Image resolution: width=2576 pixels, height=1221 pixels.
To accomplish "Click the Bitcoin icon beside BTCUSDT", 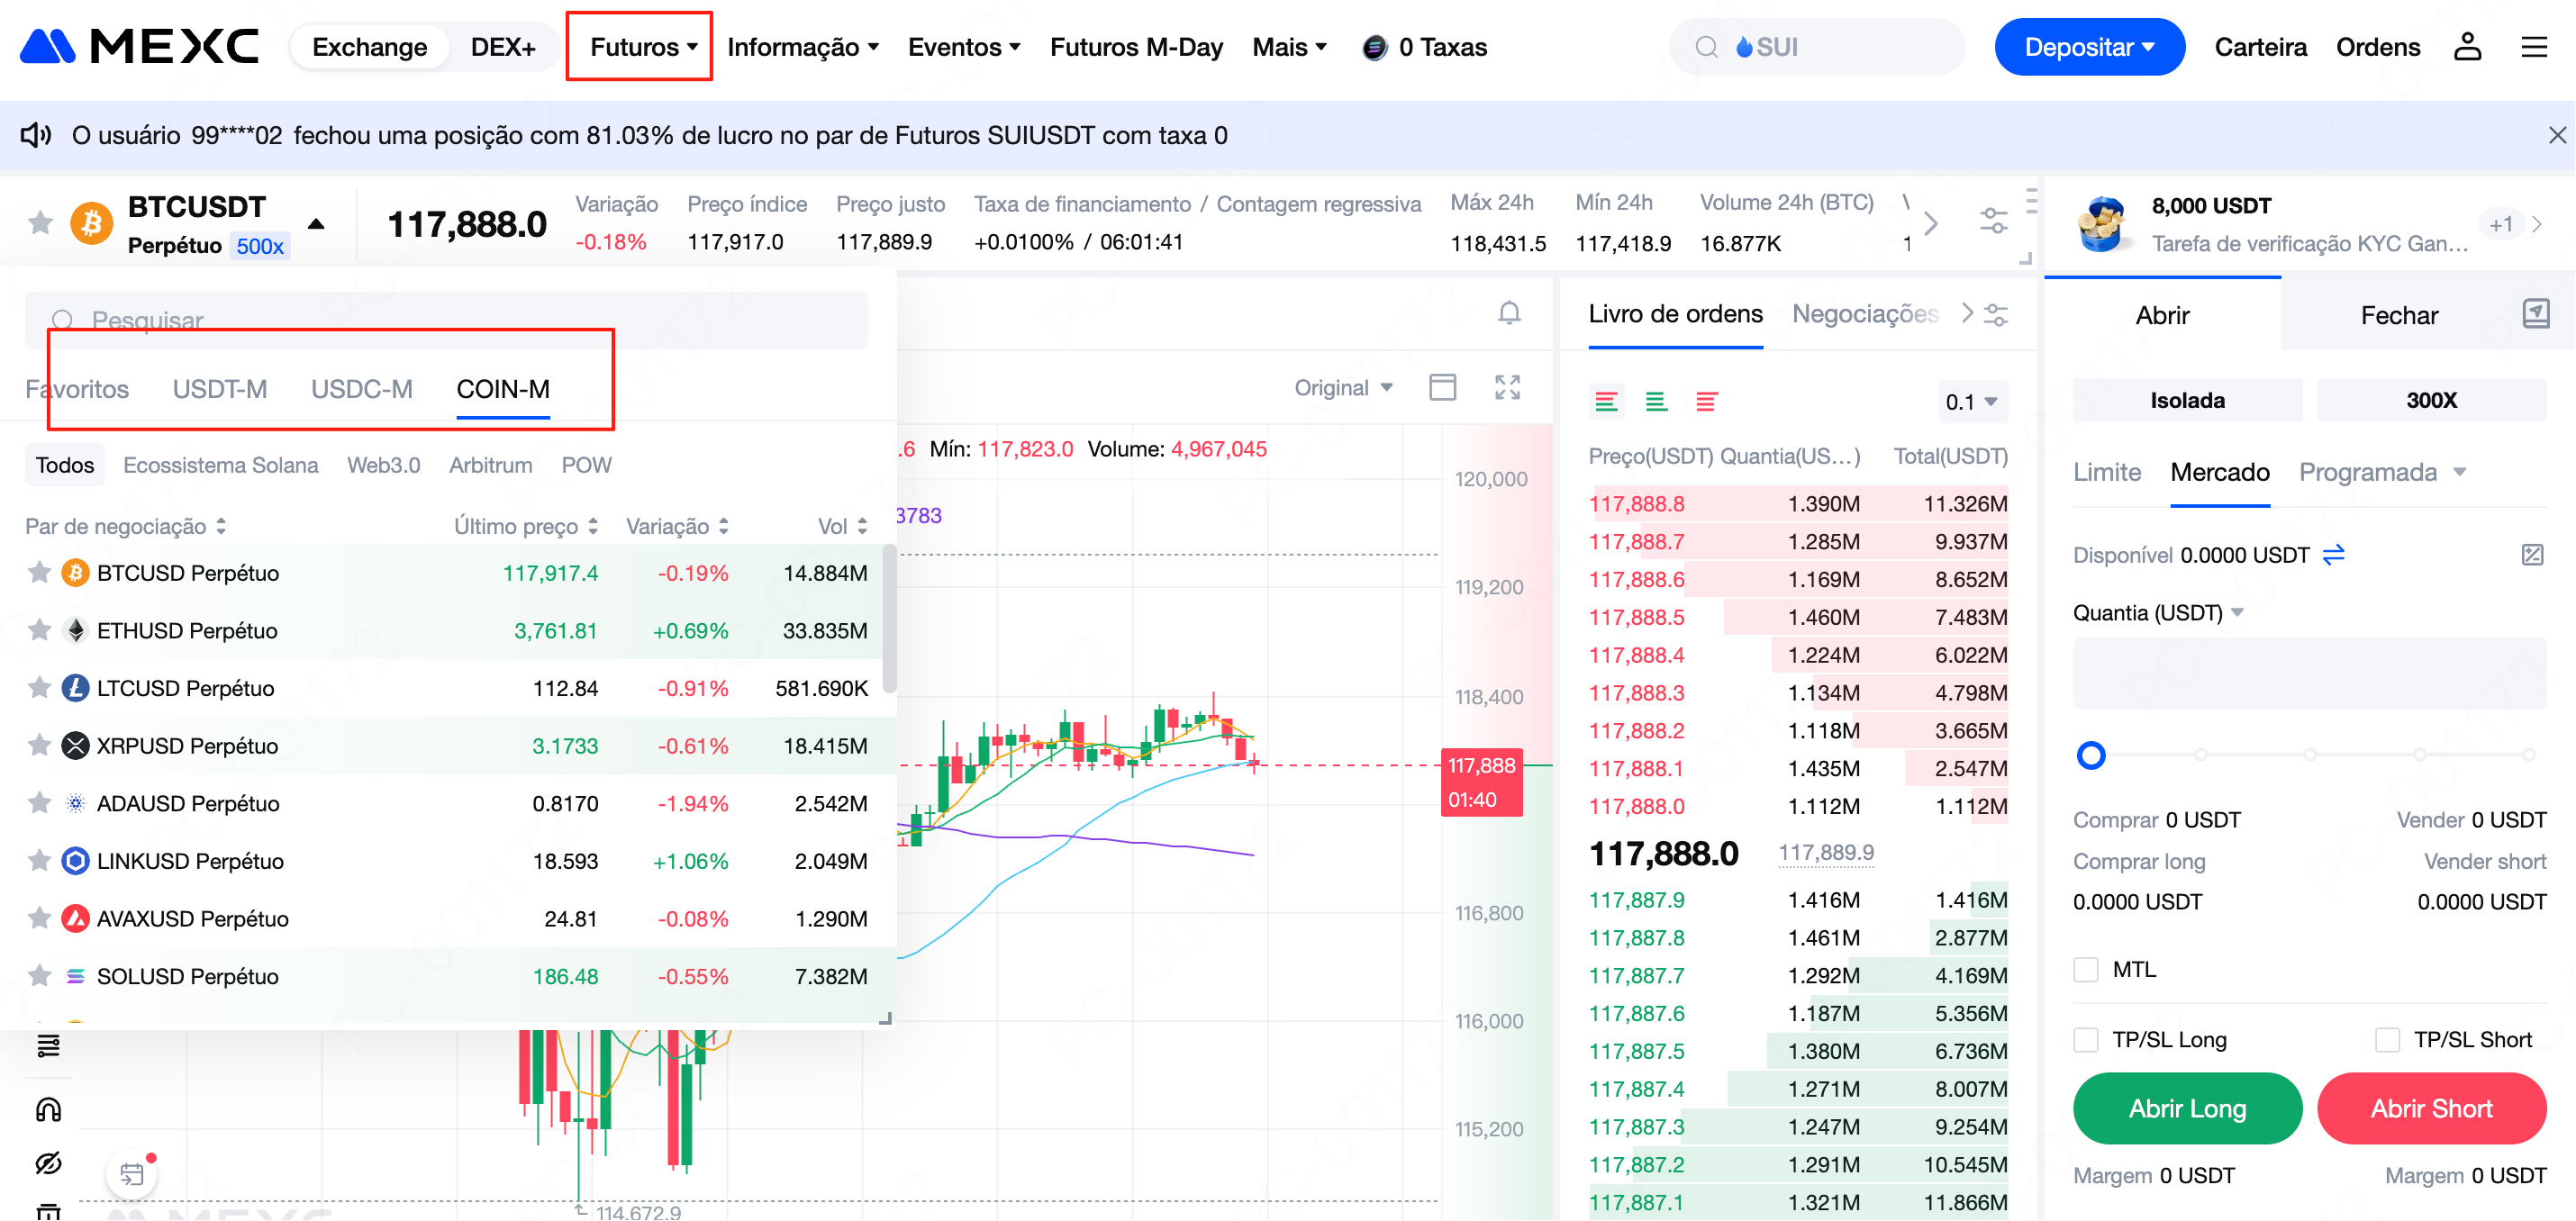I will (x=91, y=223).
